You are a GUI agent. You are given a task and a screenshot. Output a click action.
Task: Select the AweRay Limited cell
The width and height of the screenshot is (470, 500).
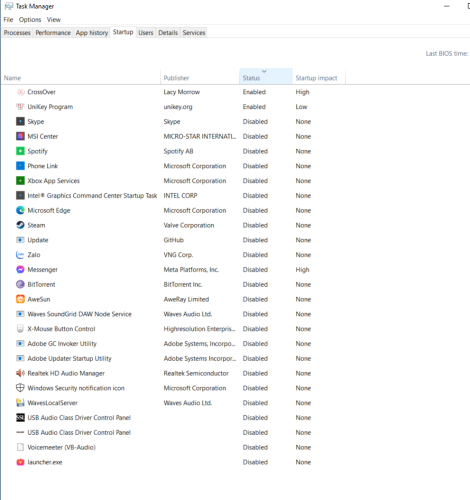coord(186,299)
